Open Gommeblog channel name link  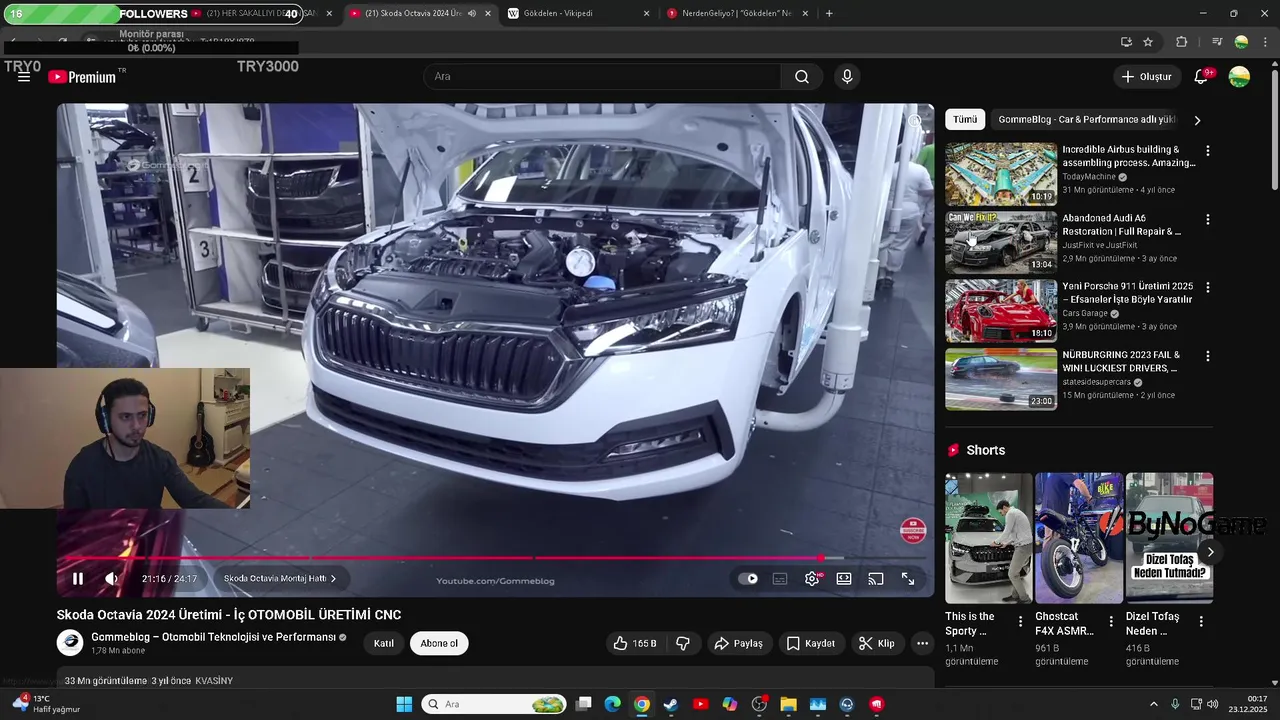tap(213, 637)
